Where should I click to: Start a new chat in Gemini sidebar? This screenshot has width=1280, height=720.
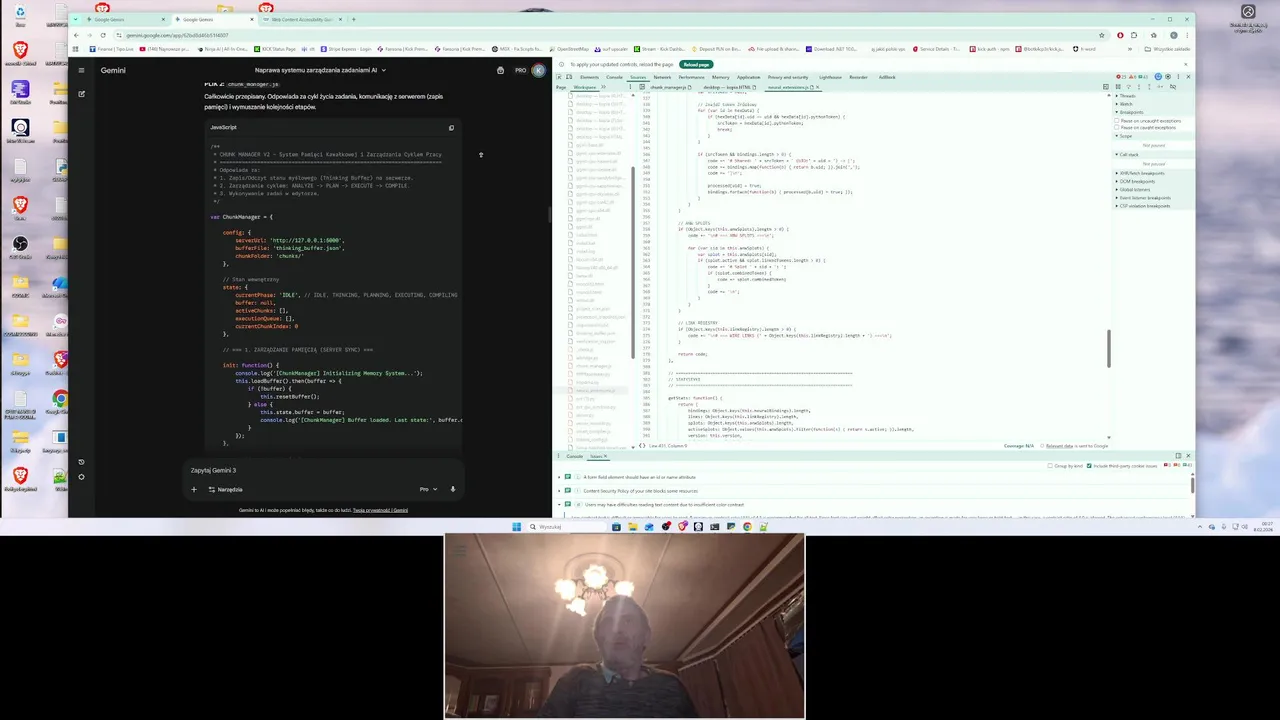81,94
